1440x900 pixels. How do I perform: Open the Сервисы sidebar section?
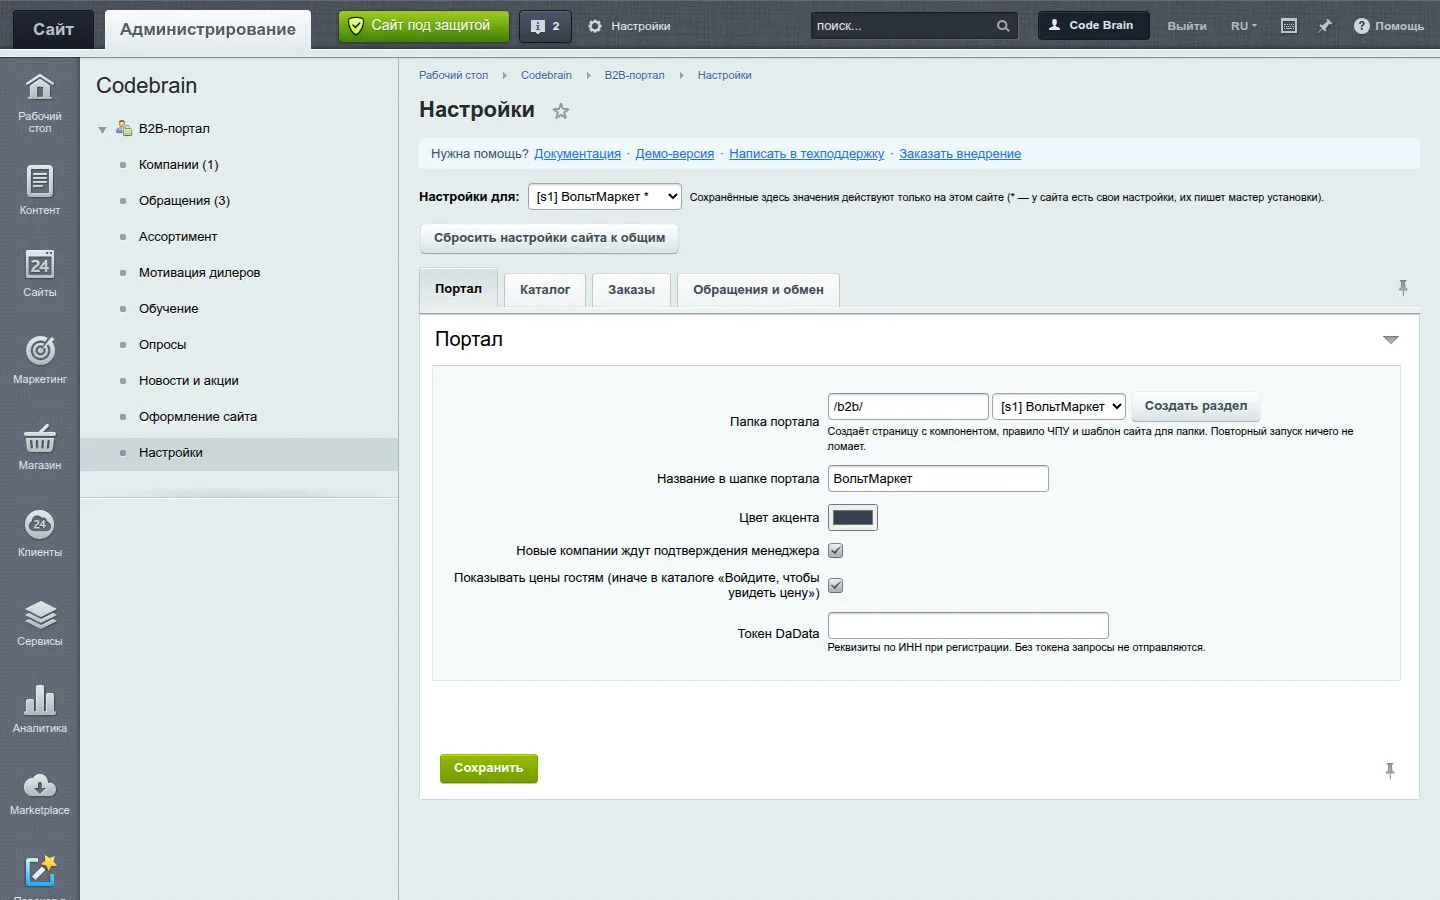click(39, 622)
